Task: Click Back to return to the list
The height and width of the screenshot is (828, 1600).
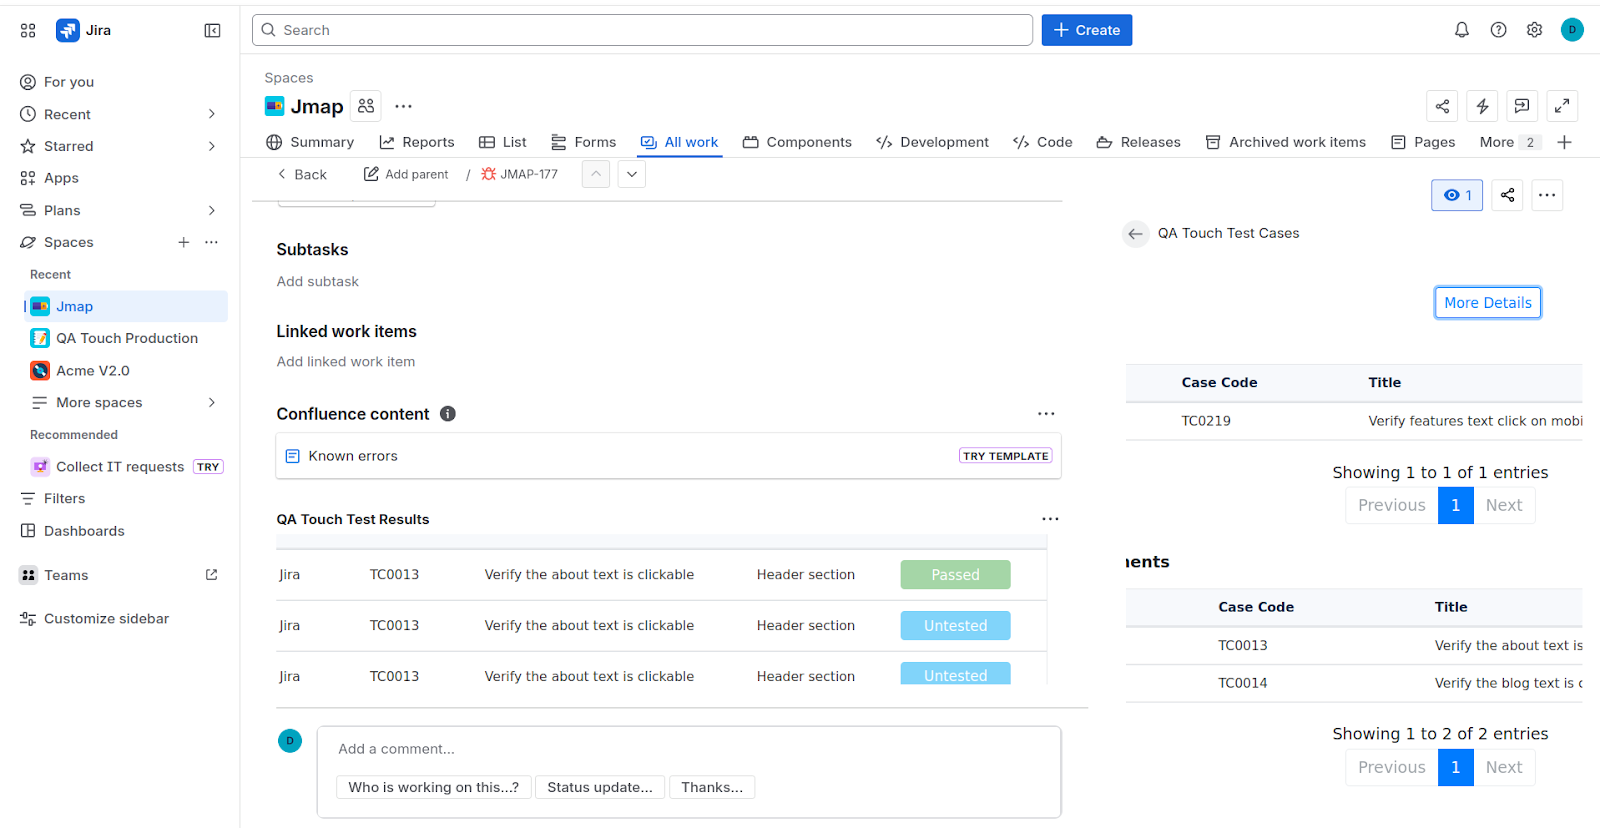Action: [302, 174]
